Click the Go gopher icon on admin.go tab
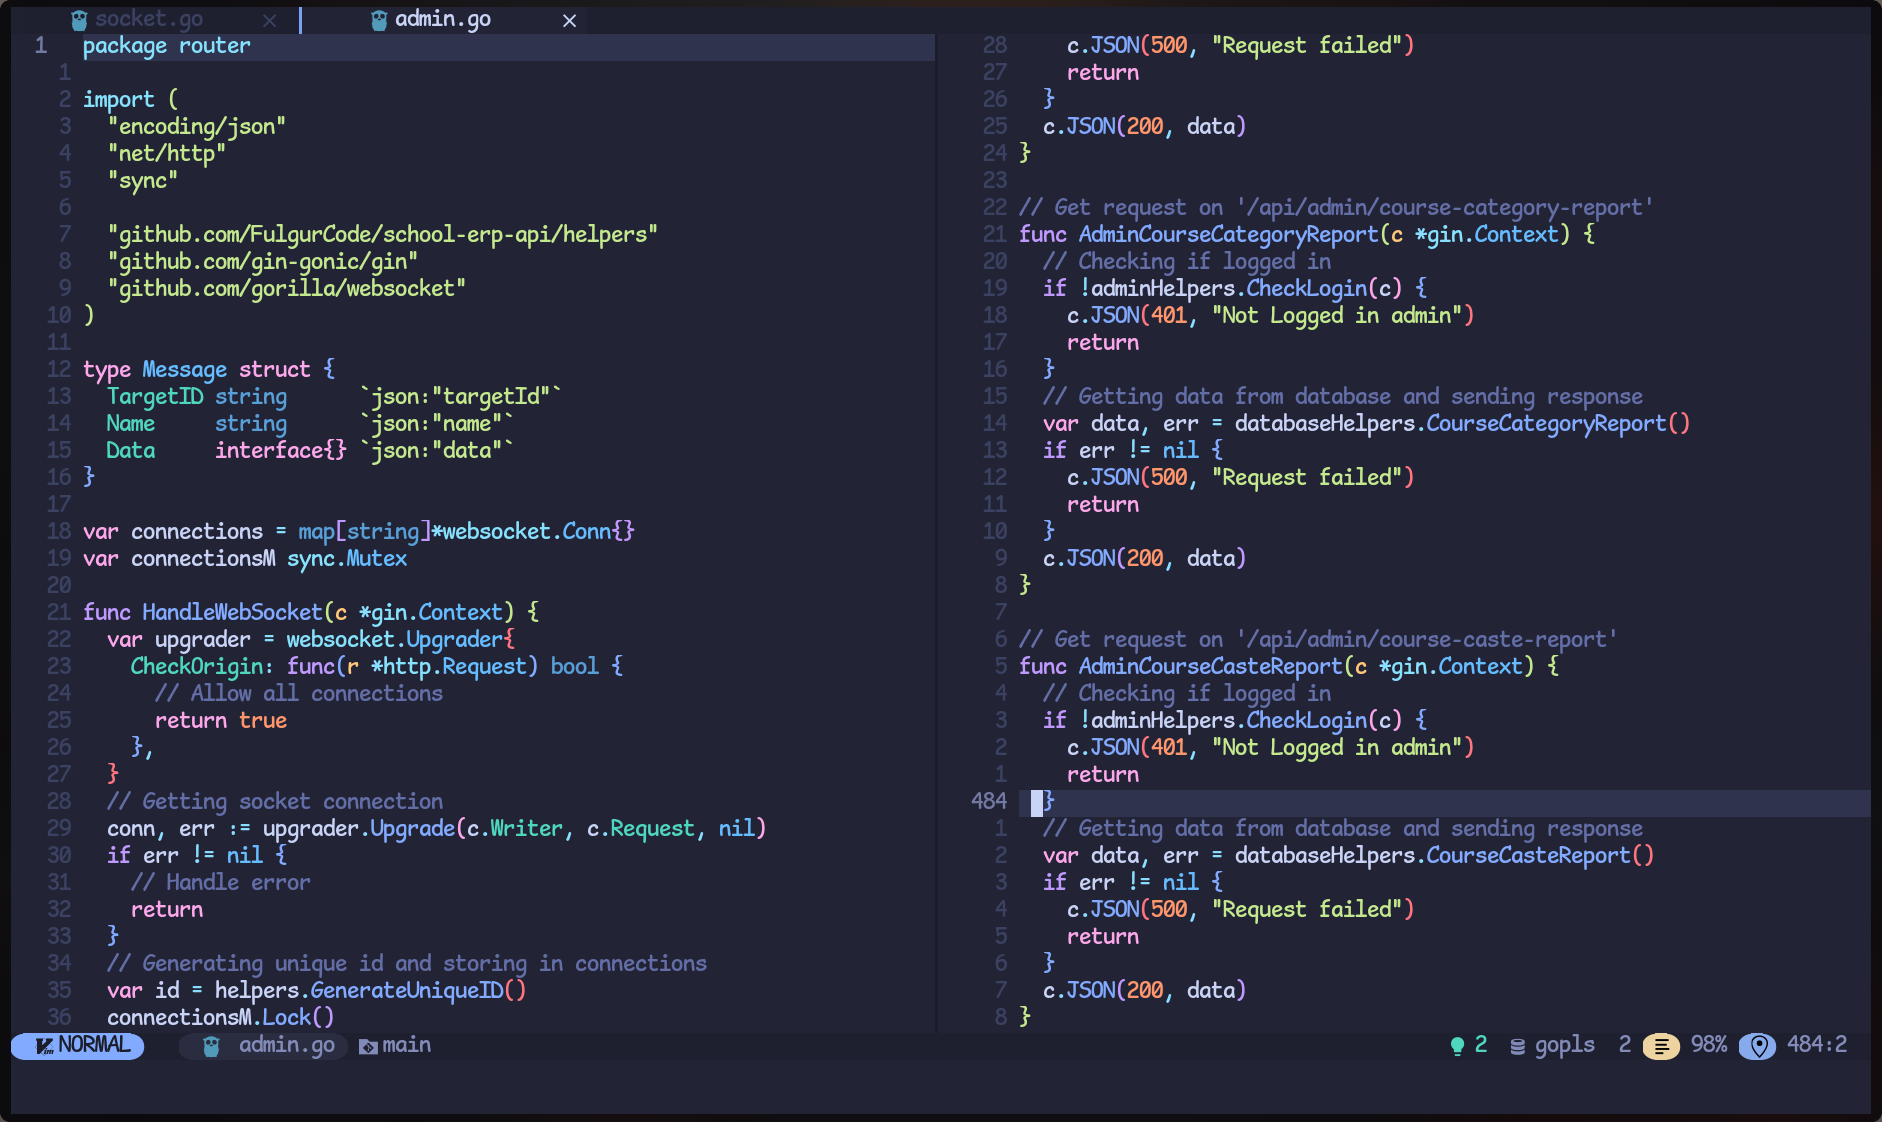Image resolution: width=1882 pixels, height=1122 pixels. pos(379,20)
